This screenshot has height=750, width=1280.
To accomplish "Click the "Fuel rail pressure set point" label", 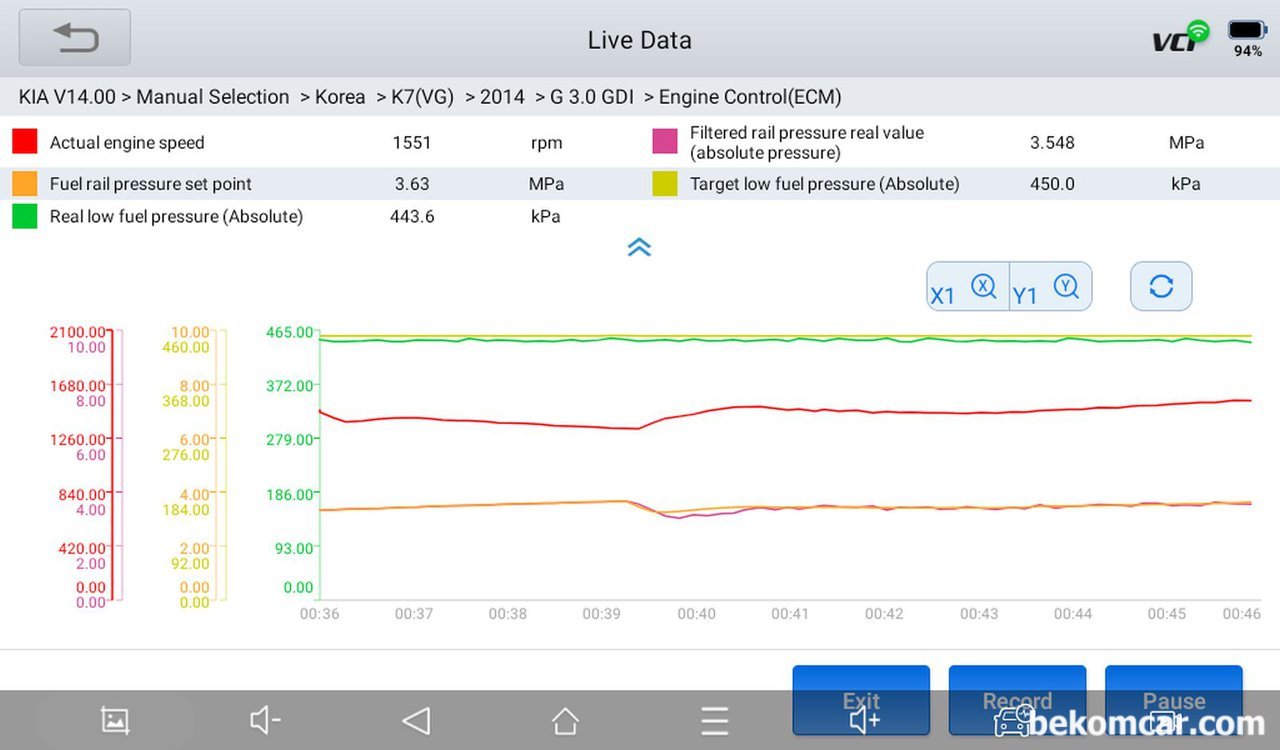I will 151,184.
